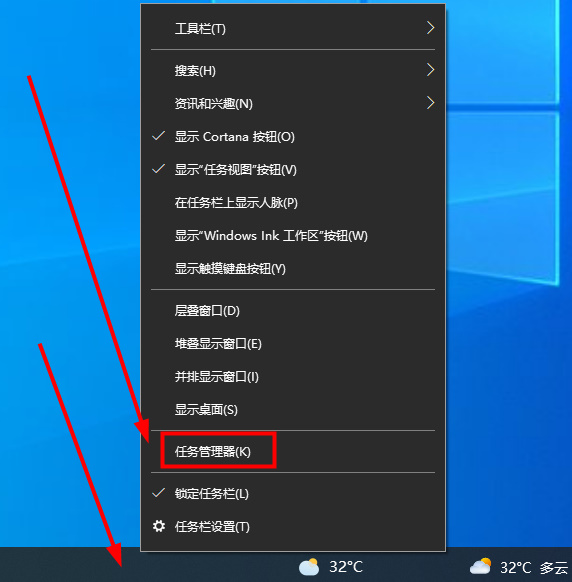The height and width of the screenshot is (582, 572).
Task: Expand the 资讯和兴趣(N) submenu chevron
Action: coord(430,103)
